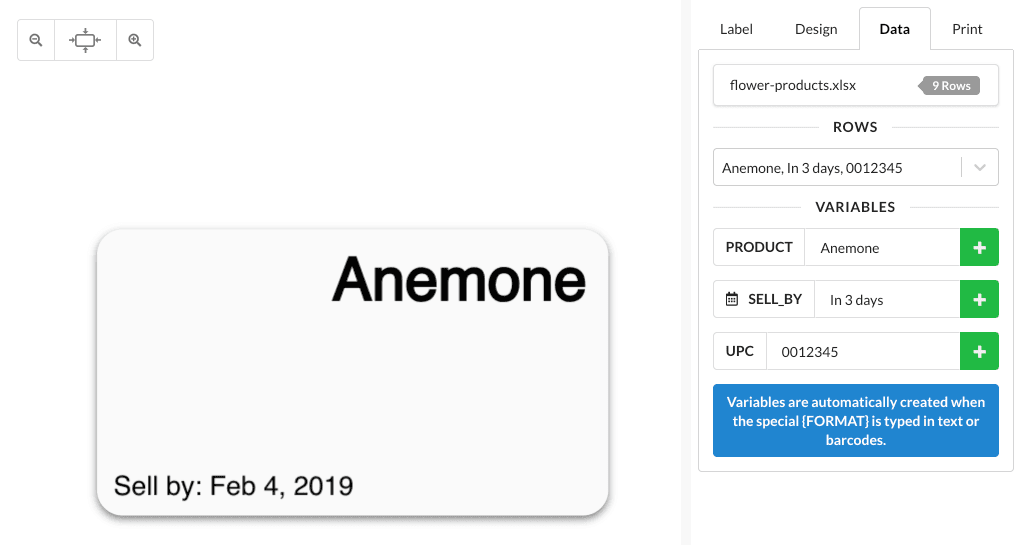This screenshot has height=545, width=1018.
Task: Focus the UPC input field
Action: tap(862, 351)
